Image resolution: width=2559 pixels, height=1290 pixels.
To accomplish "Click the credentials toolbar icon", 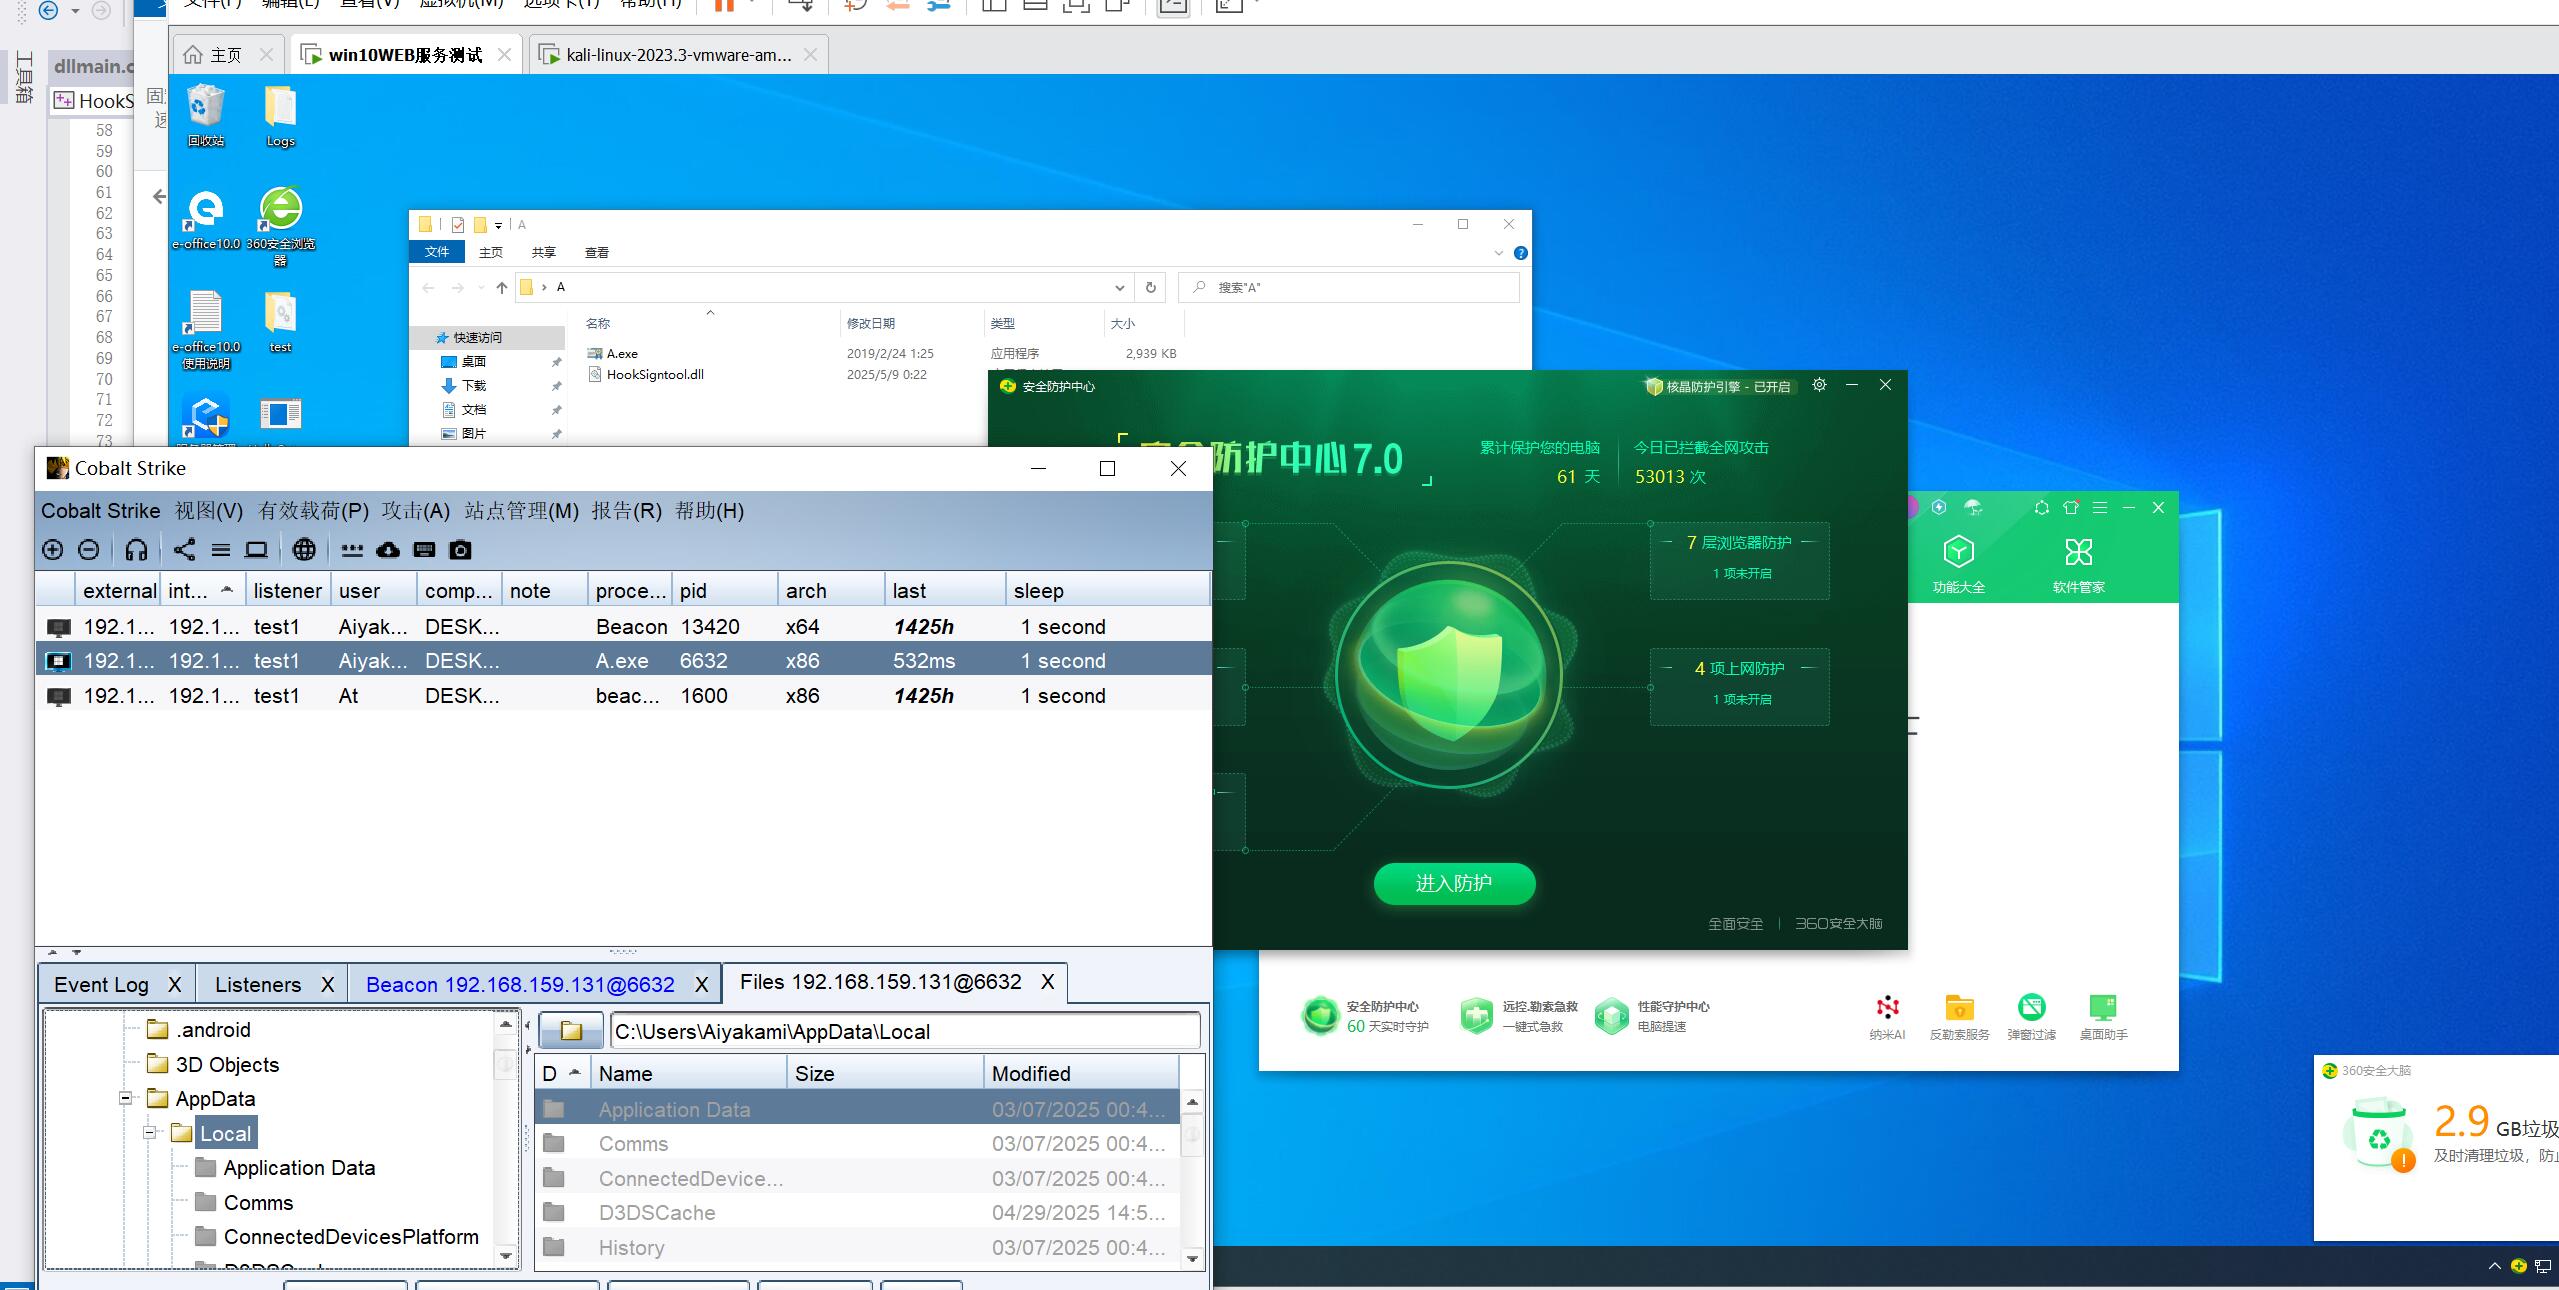I will (352, 550).
